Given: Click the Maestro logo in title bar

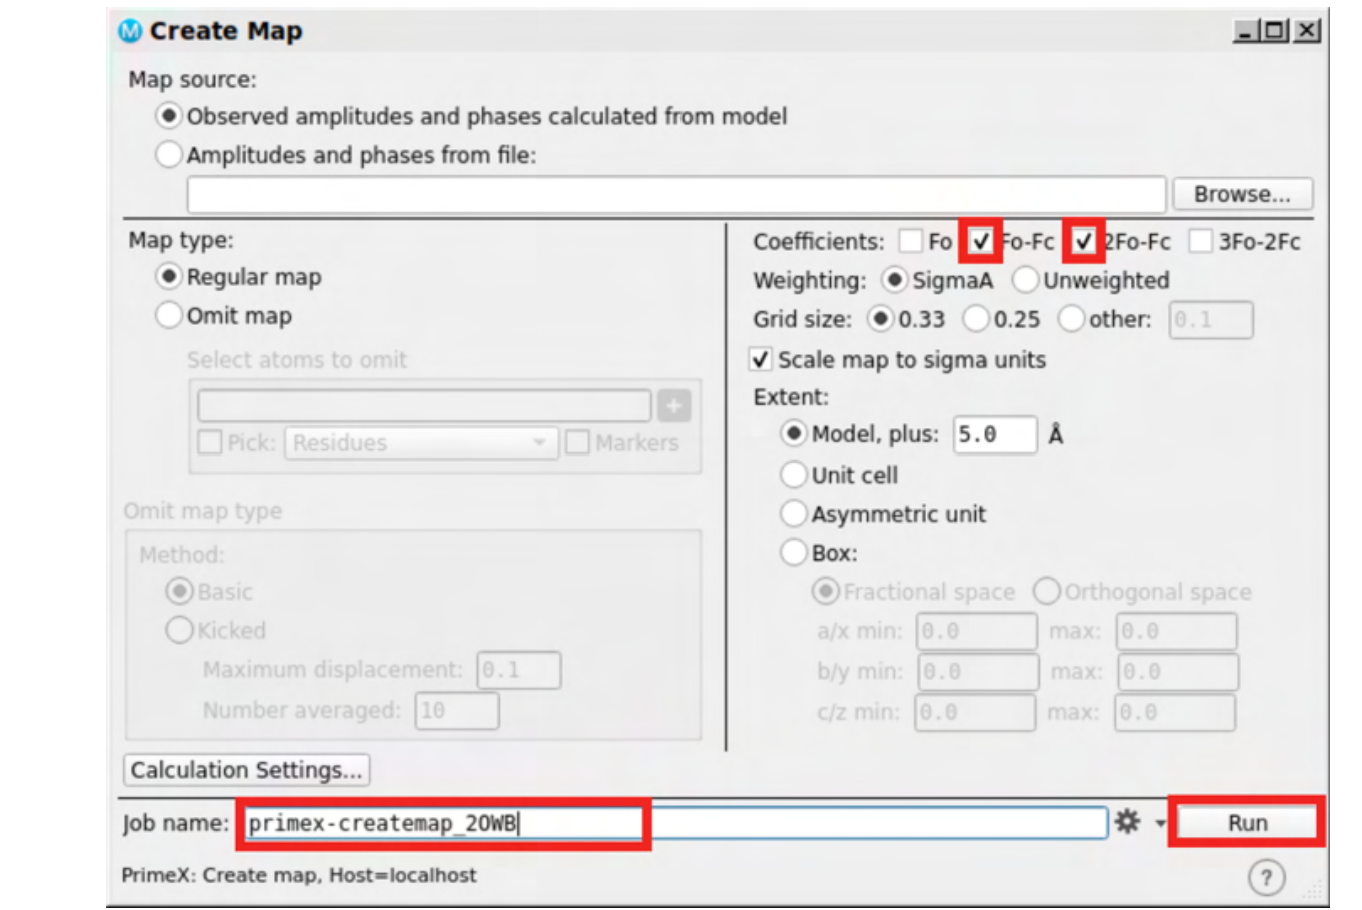Looking at the screenshot, I should click(130, 31).
